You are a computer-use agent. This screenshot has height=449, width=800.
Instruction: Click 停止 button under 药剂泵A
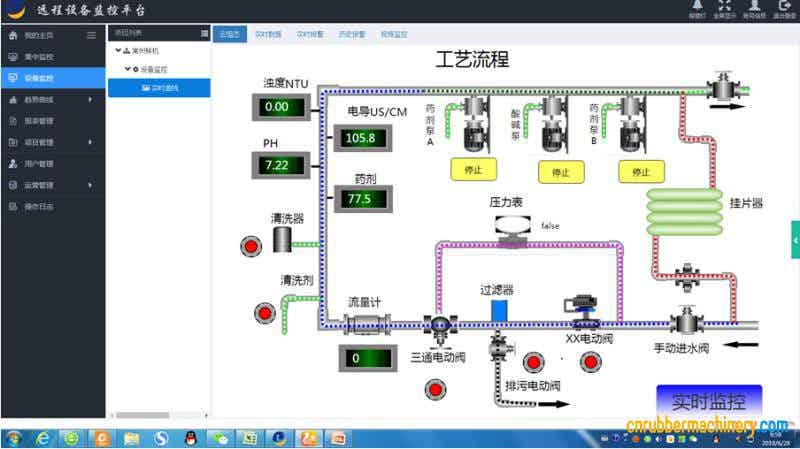474,169
